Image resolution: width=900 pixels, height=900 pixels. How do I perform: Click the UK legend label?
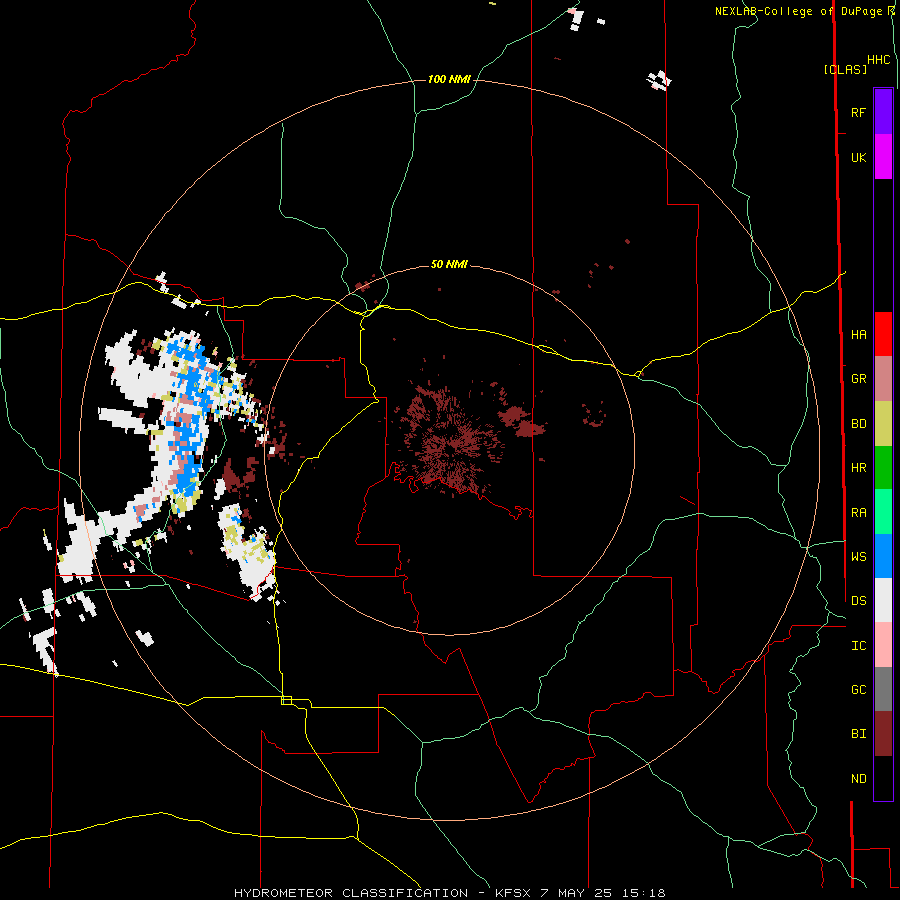click(858, 158)
